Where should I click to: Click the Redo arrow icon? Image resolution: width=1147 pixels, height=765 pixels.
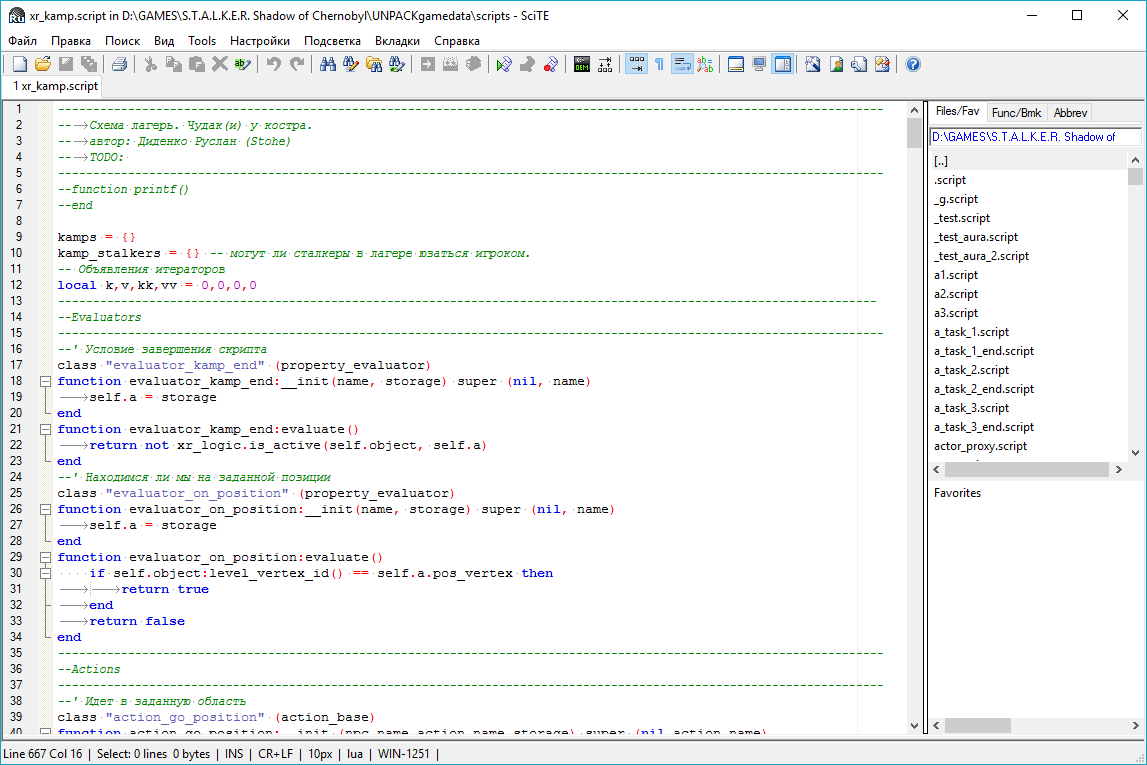tap(296, 64)
